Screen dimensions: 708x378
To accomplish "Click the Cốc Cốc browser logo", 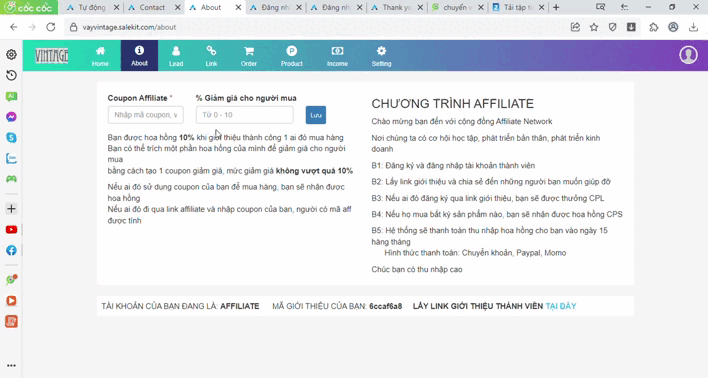I will (x=28, y=7).
